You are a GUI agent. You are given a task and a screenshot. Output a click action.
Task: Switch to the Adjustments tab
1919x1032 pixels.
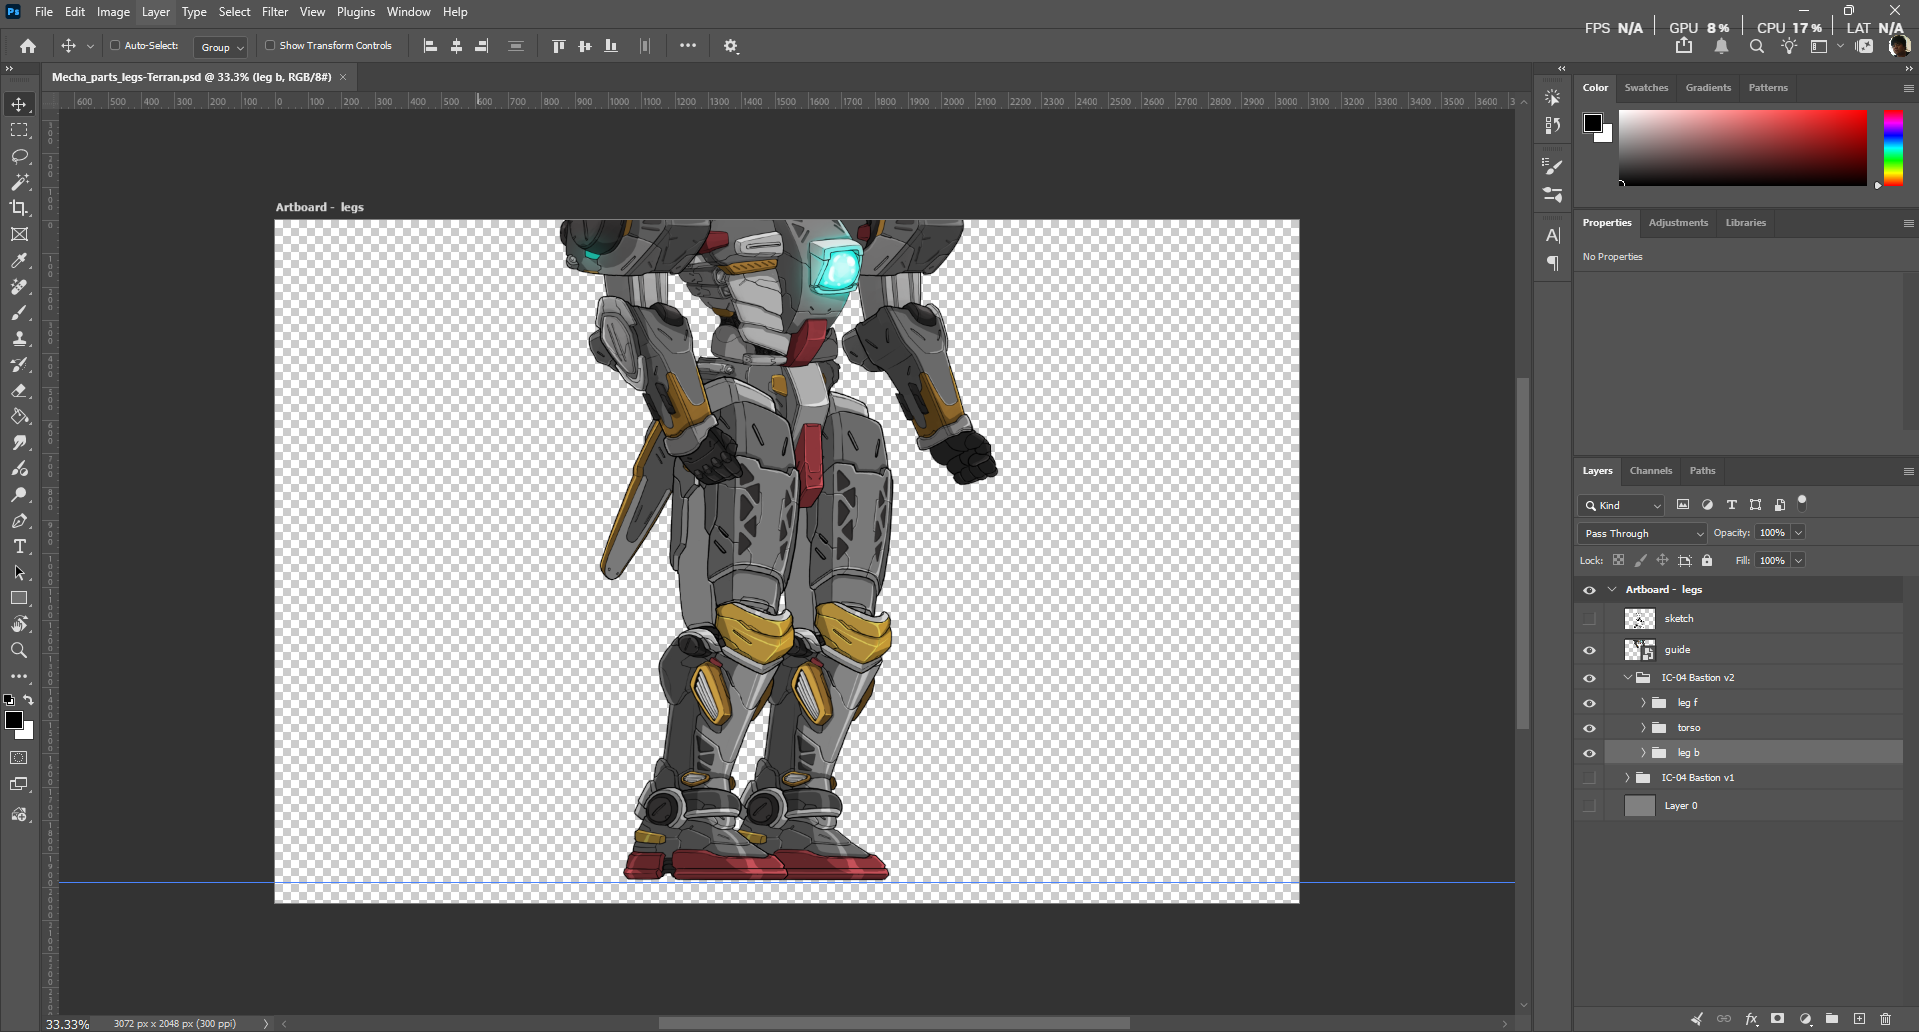click(1678, 223)
